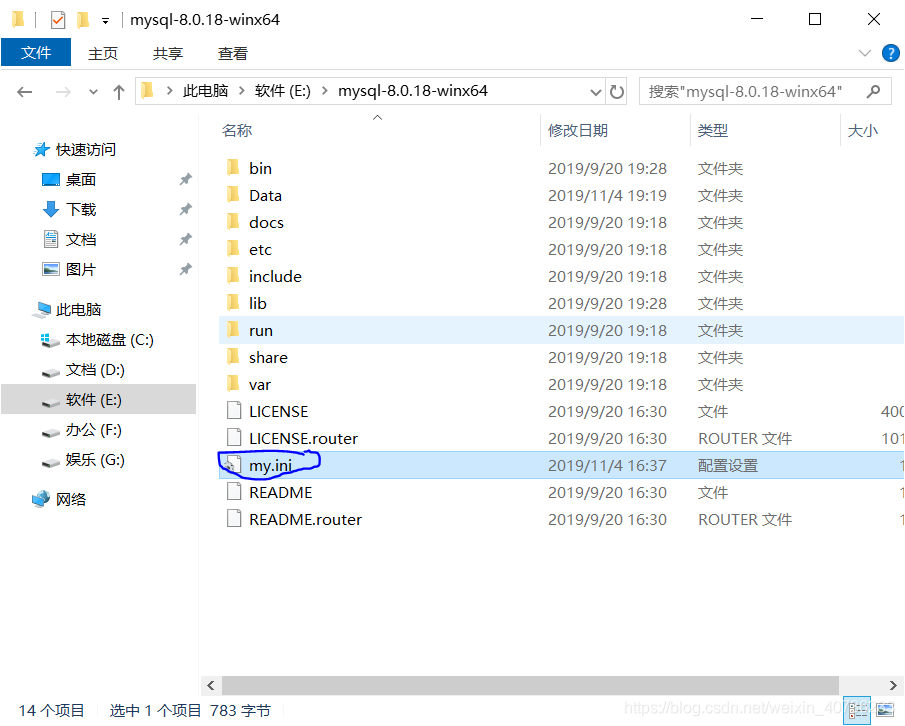Select the README file name
The height and width of the screenshot is (726, 905).
click(281, 493)
